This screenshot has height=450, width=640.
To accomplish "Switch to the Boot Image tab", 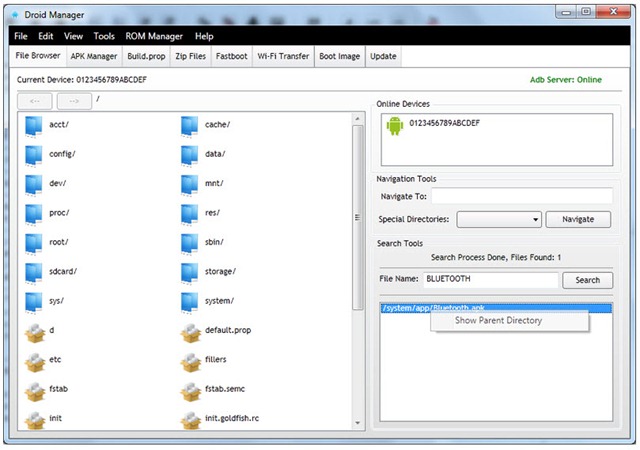I will [x=340, y=56].
